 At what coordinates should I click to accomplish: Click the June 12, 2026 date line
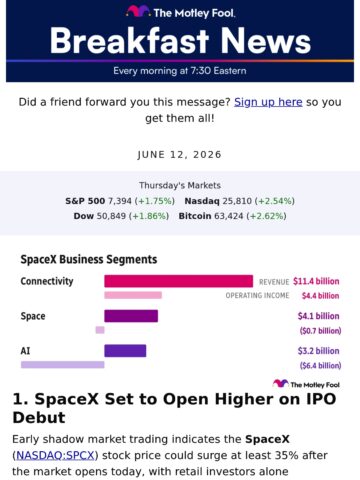pyautogui.click(x=180, y=155)
